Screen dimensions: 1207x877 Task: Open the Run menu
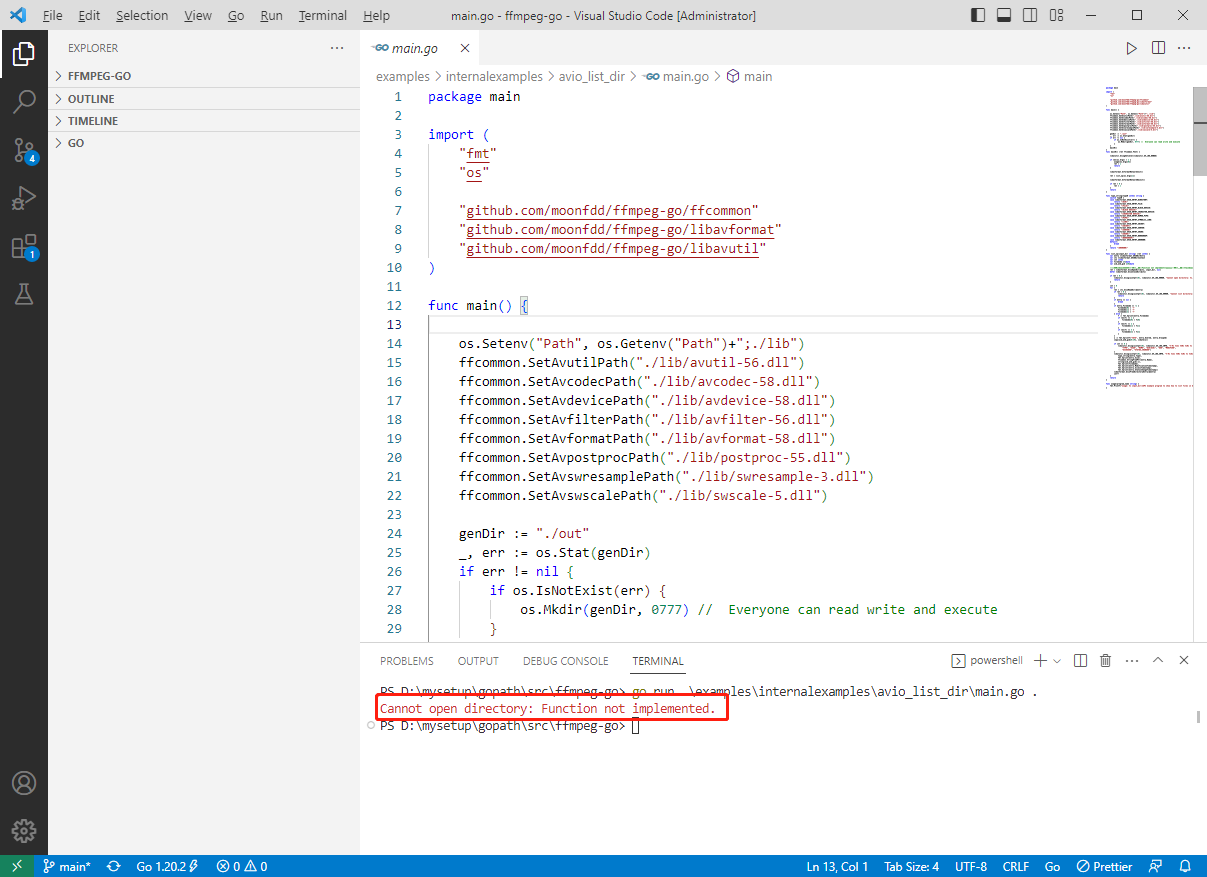click(x=271, y=16)
